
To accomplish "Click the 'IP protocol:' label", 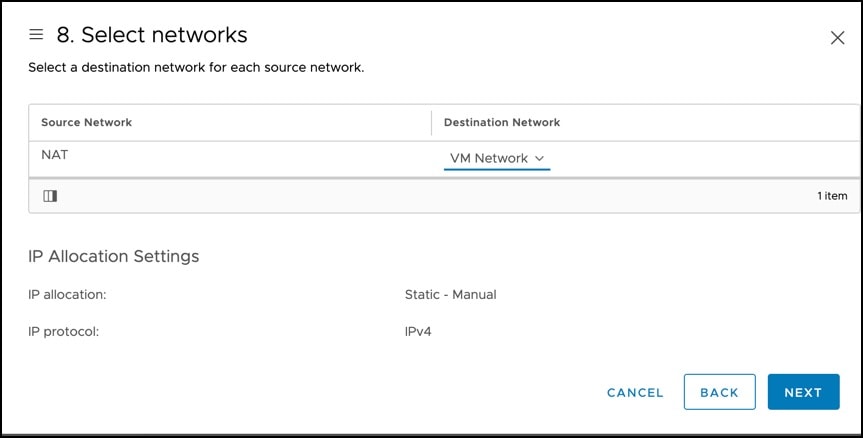I will 63,332.
